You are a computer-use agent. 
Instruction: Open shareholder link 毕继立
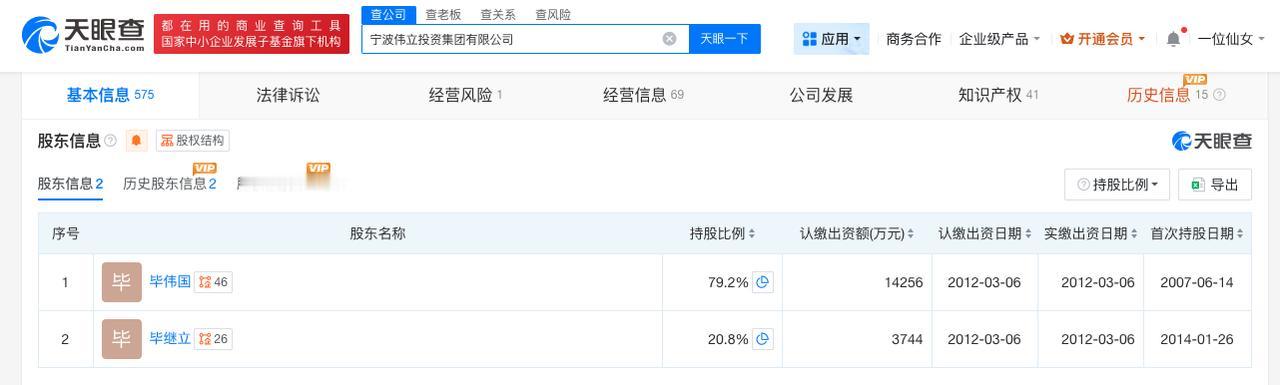169,339
